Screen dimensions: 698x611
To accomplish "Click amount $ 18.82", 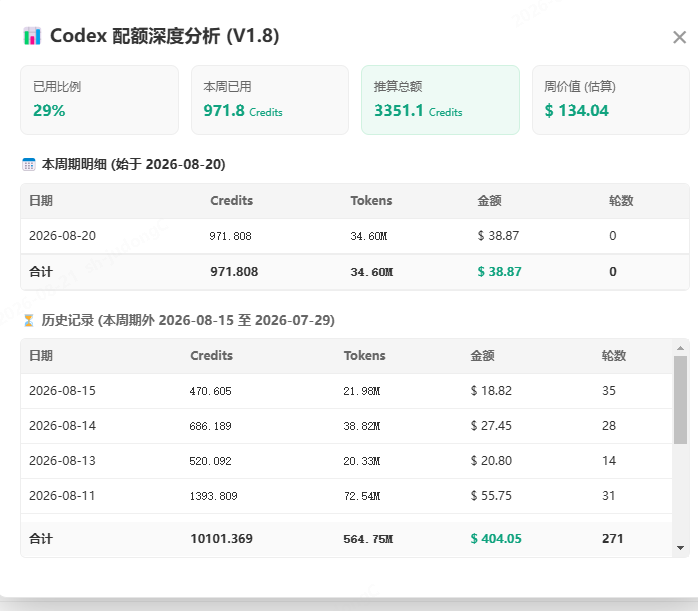I will coord(491,391).
